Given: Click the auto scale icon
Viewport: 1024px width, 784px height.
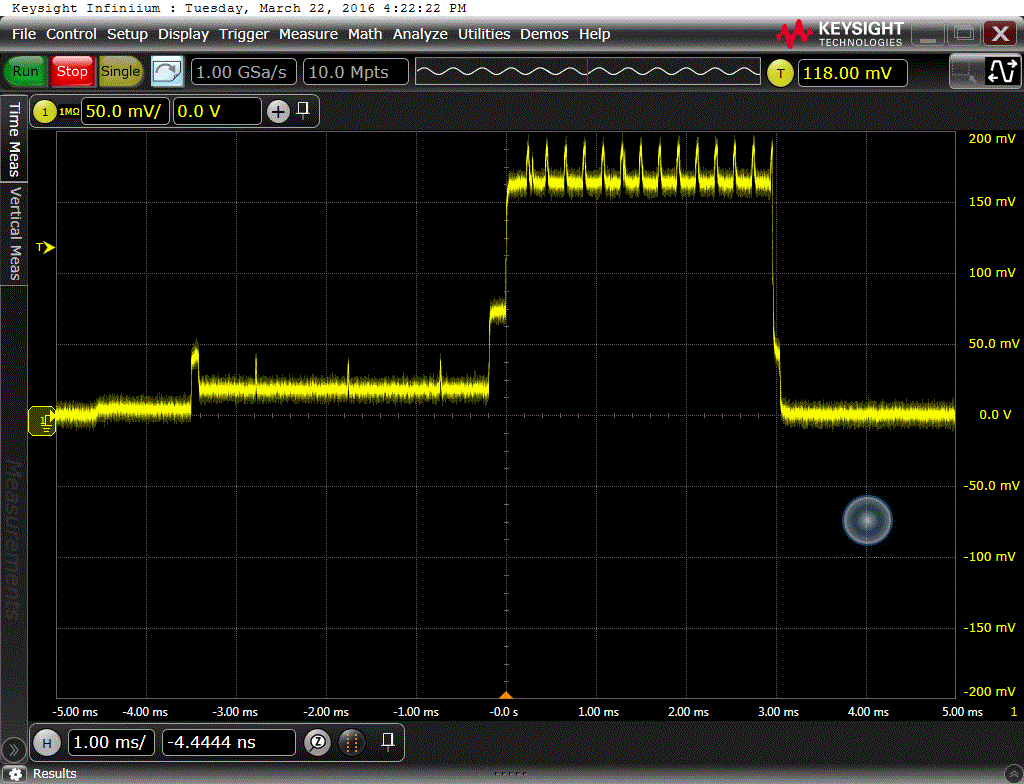Looking at the screenshot, I should (167, 72).
